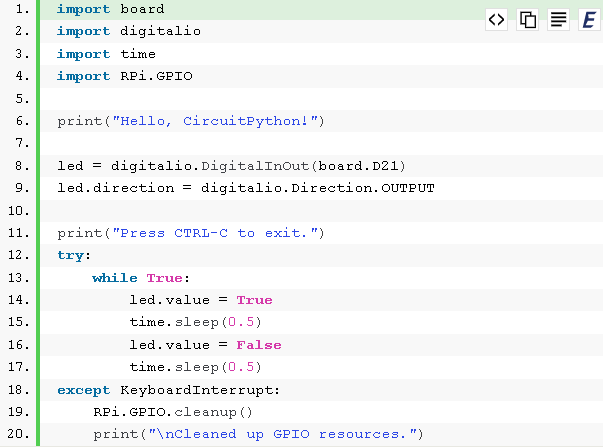Toggle line wrapping with the lines icon
Viewport: 603px width, 447px height.
click(558, 19)
